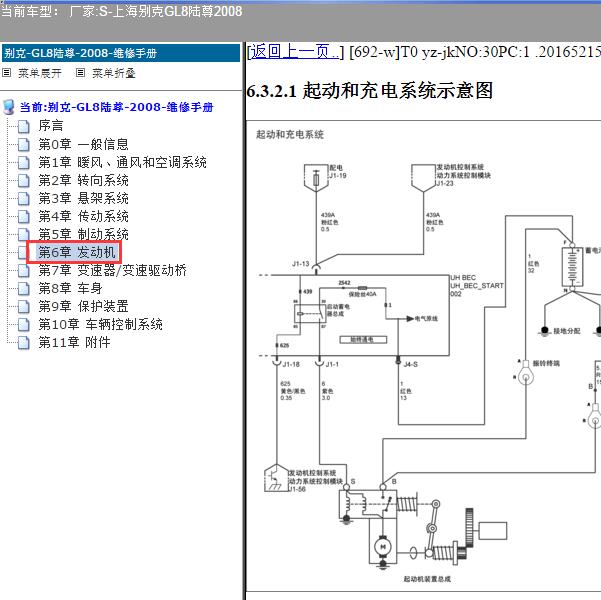Expand all menus with 菜单展开
This screenshot has width=601, height=600.
pyautogui.click(x=40, y=73)
